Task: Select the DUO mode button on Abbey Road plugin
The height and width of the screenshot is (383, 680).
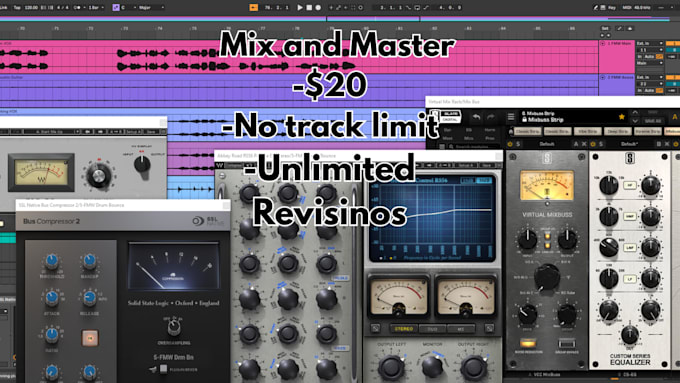Action: (x=432, y=329)
